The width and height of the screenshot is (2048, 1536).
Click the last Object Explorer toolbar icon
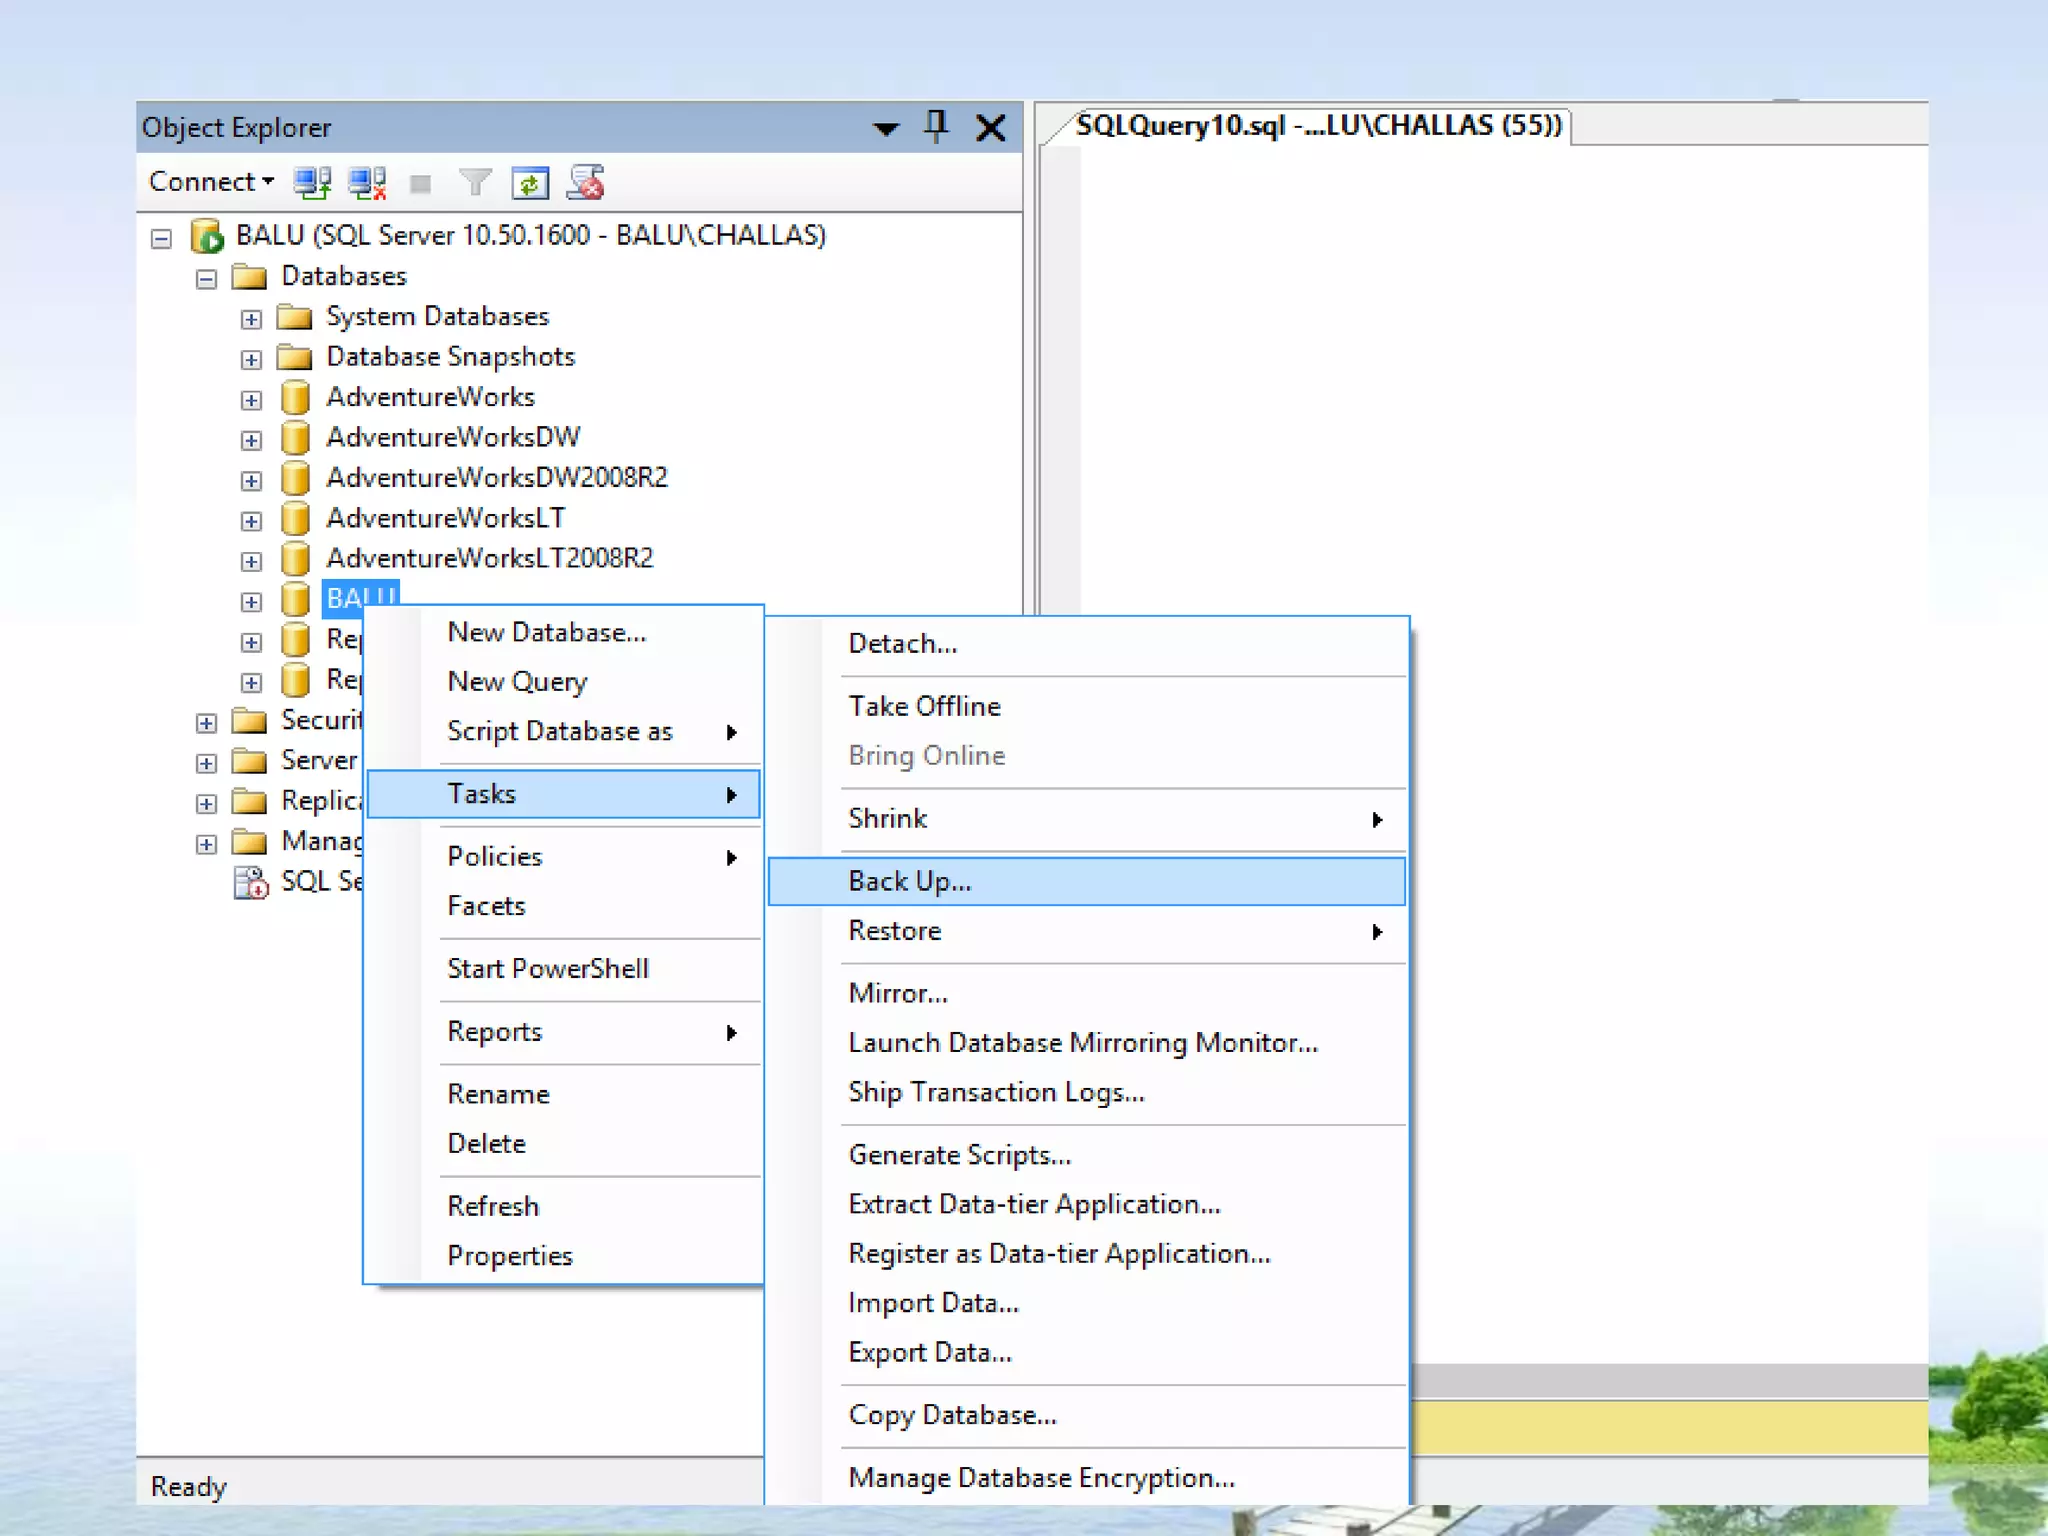click(586, 183)
